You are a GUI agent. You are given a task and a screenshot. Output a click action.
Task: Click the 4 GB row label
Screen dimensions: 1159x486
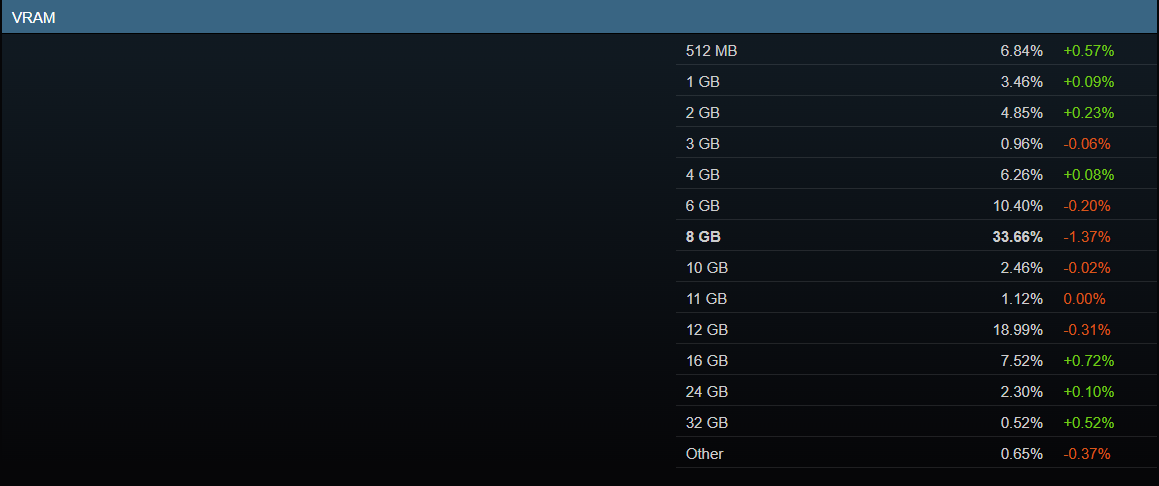[x=703, y=174]
